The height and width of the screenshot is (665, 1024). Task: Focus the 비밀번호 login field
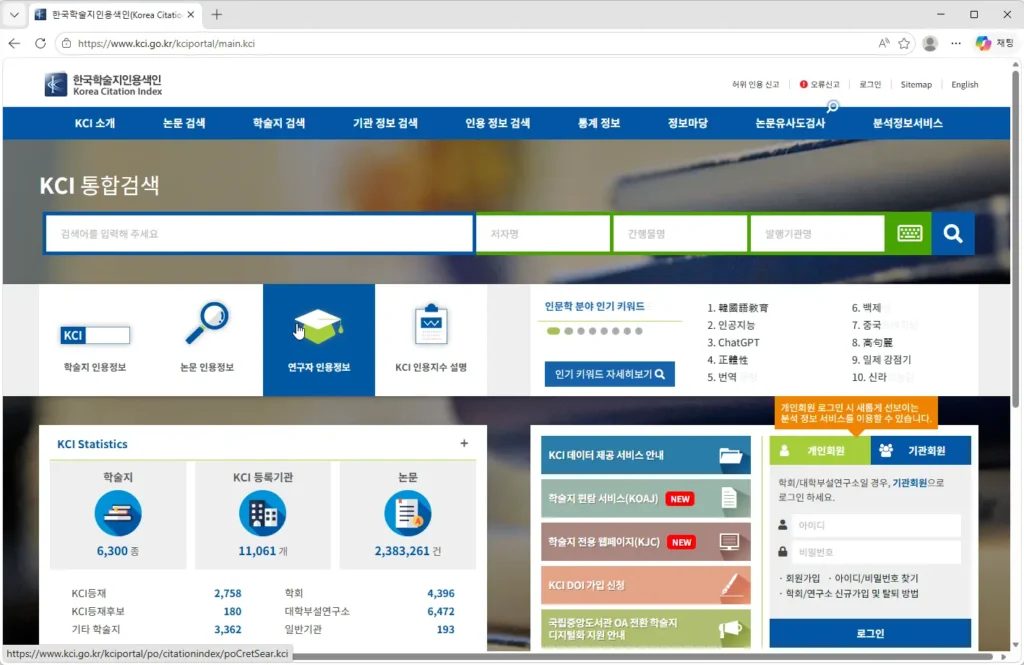pyautogui.click(x=876, y=552)
